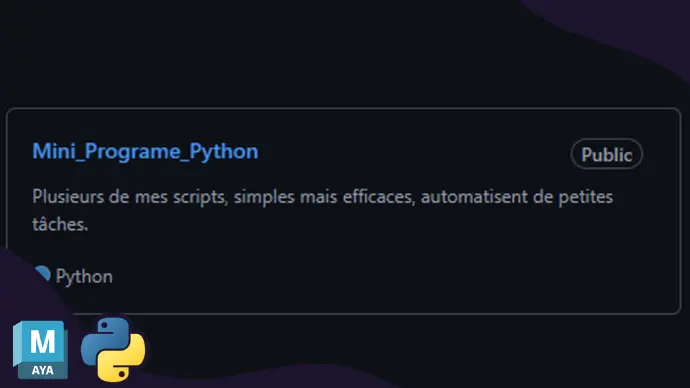Image resolution: width=690 pixels, height=388 pixels.
Task: Open the Mini_Programe_Python repository link
Action: (x=145, y=152)
